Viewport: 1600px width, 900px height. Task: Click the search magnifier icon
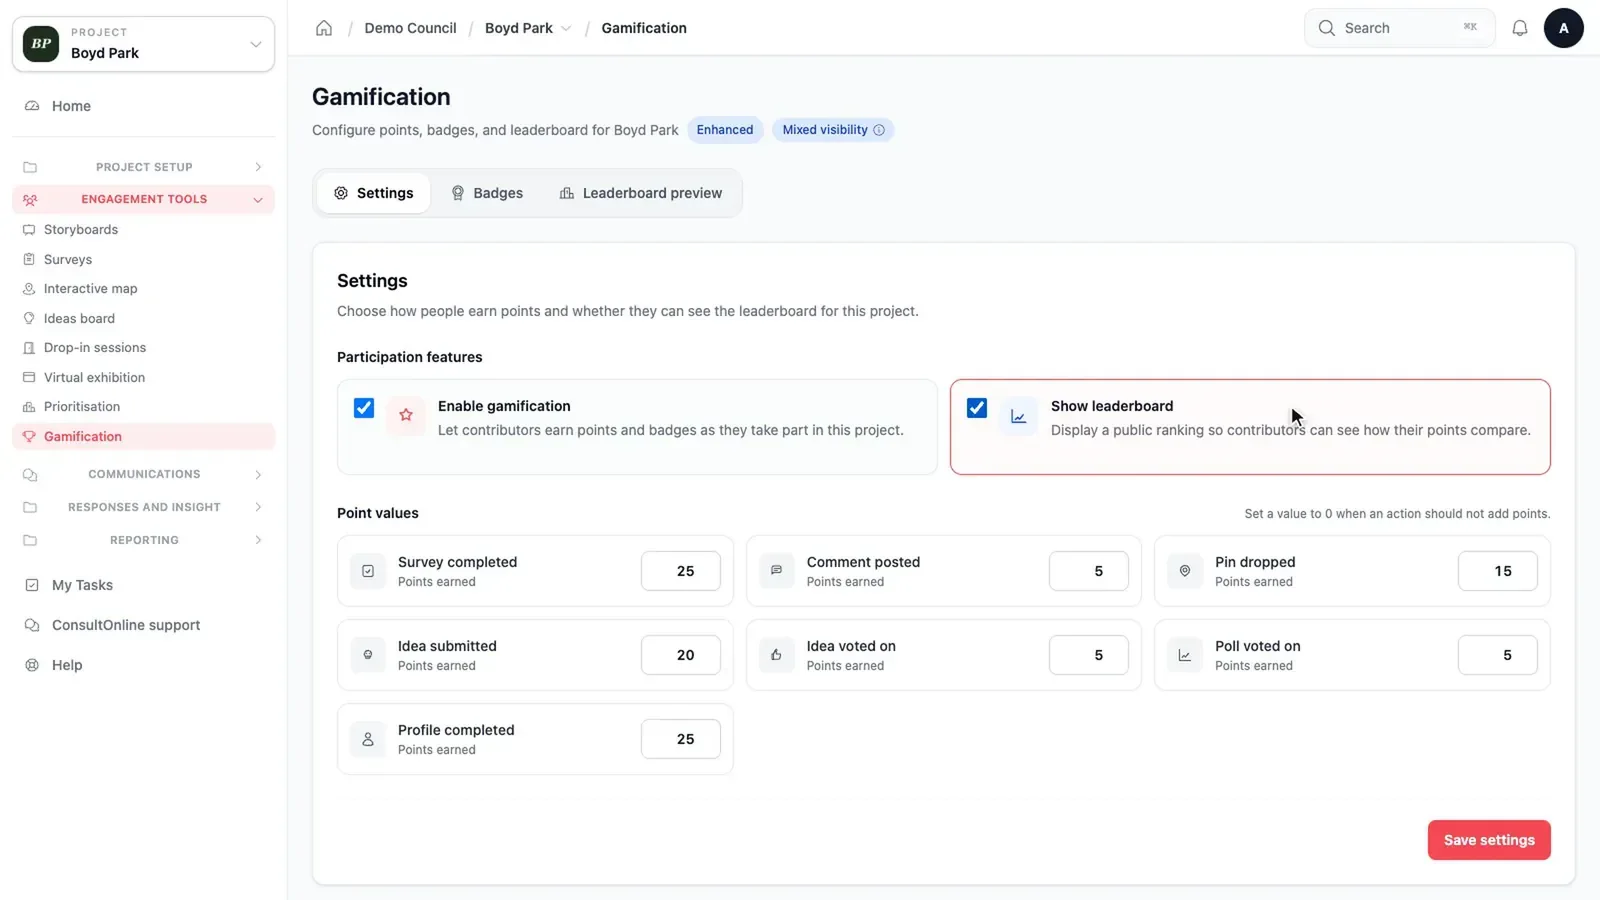[x=1327, y=28]
